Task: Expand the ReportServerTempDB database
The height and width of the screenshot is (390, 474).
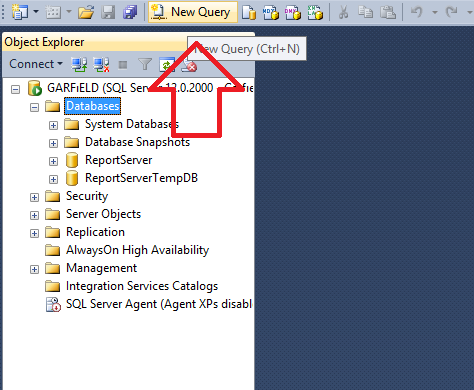Action: [53, 179]
